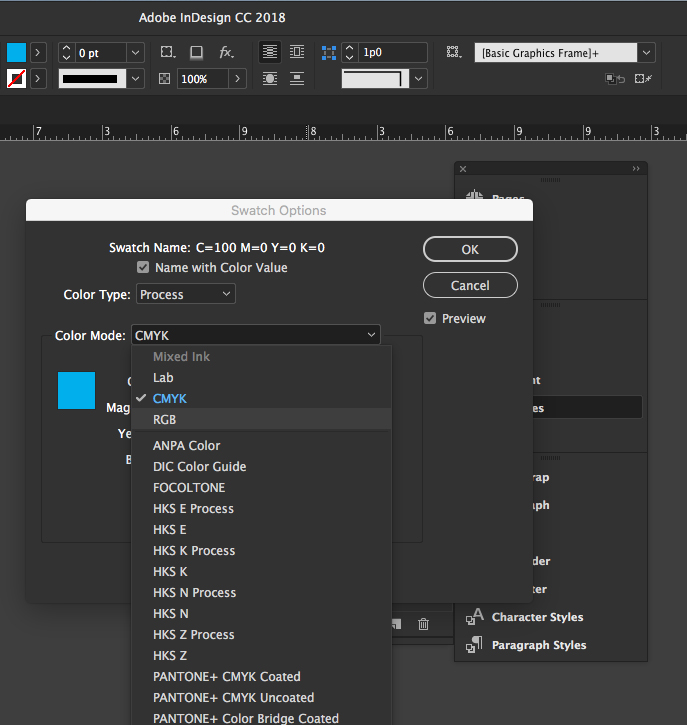Choose the checked CMYK menu entry
687x725 pixels.
[x=262, y=398]
